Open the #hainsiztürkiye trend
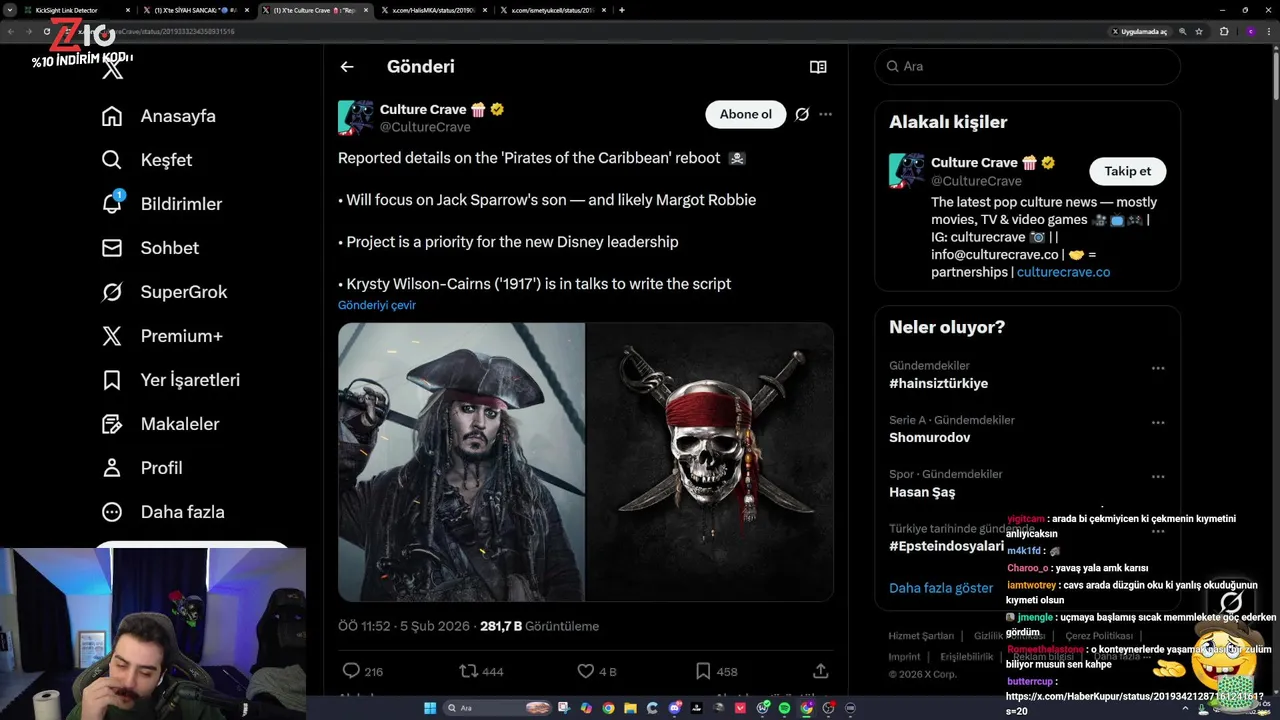This screenshot has width=1280, height=720. (938, 384)
